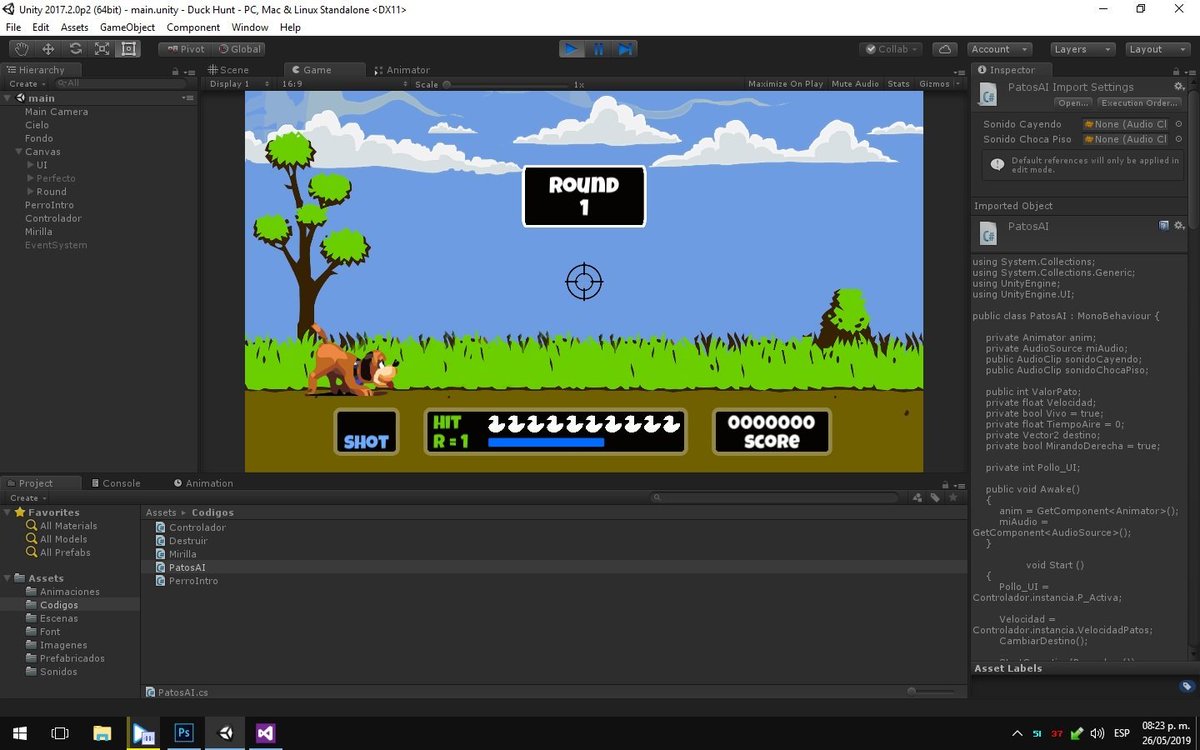Toggle Mute Audio in Game view
The width and height of the screenshot is (1200, 750).
click(855, 84)
